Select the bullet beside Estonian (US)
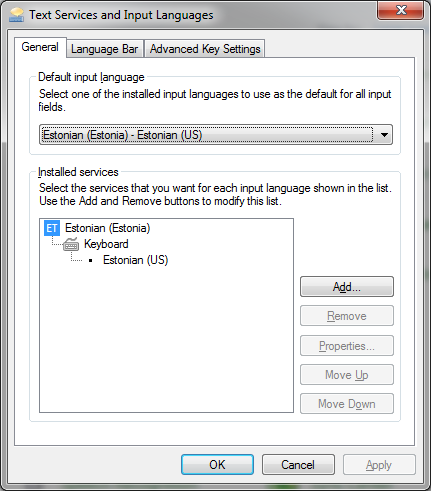The width and height of the screenshot is (431, 491). [91, 261]
